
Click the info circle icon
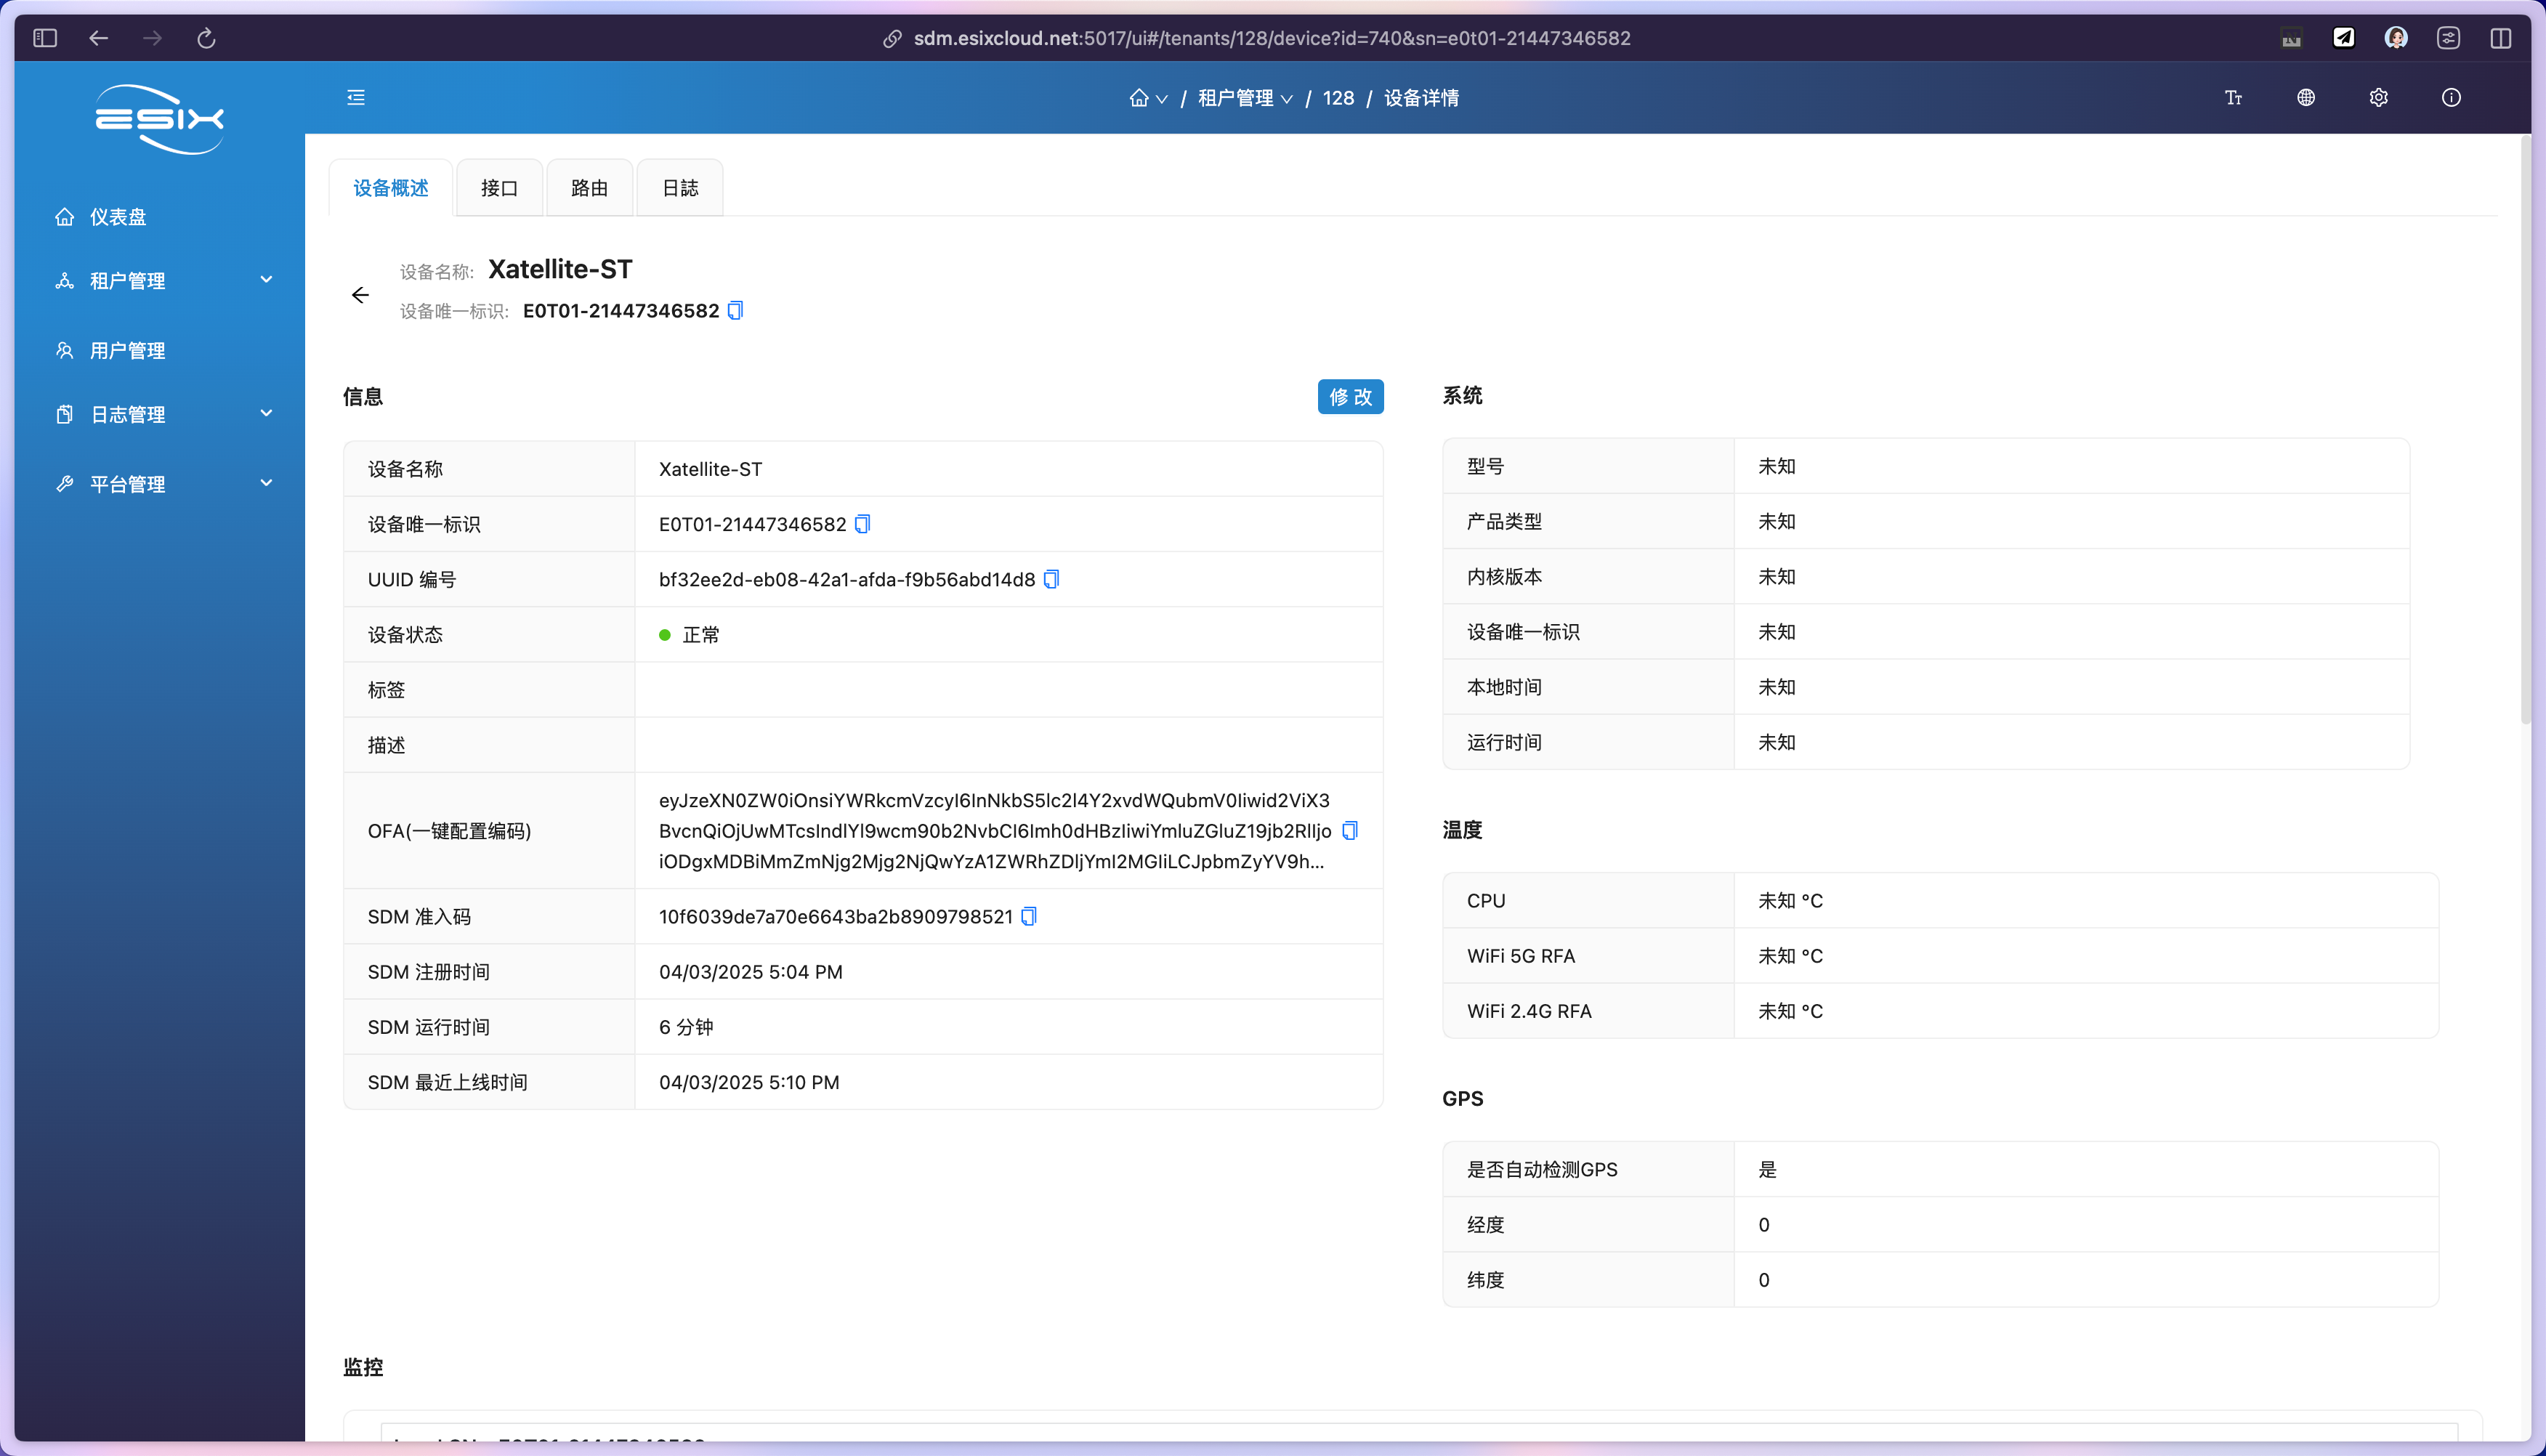2450,97
